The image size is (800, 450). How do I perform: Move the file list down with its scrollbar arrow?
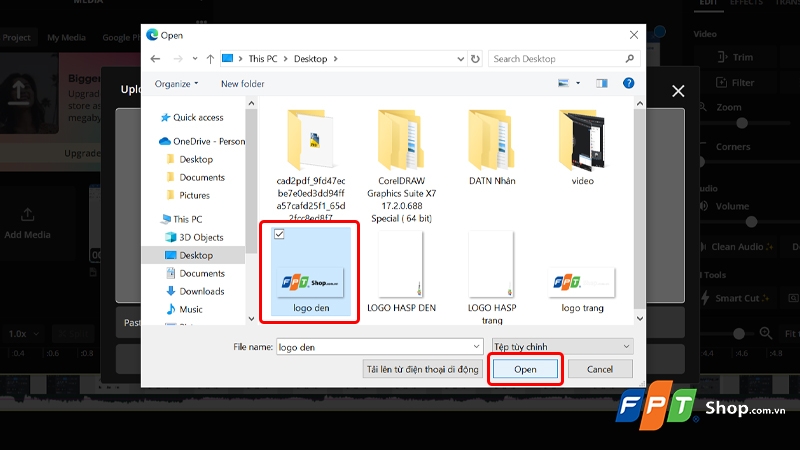[640, 319]
